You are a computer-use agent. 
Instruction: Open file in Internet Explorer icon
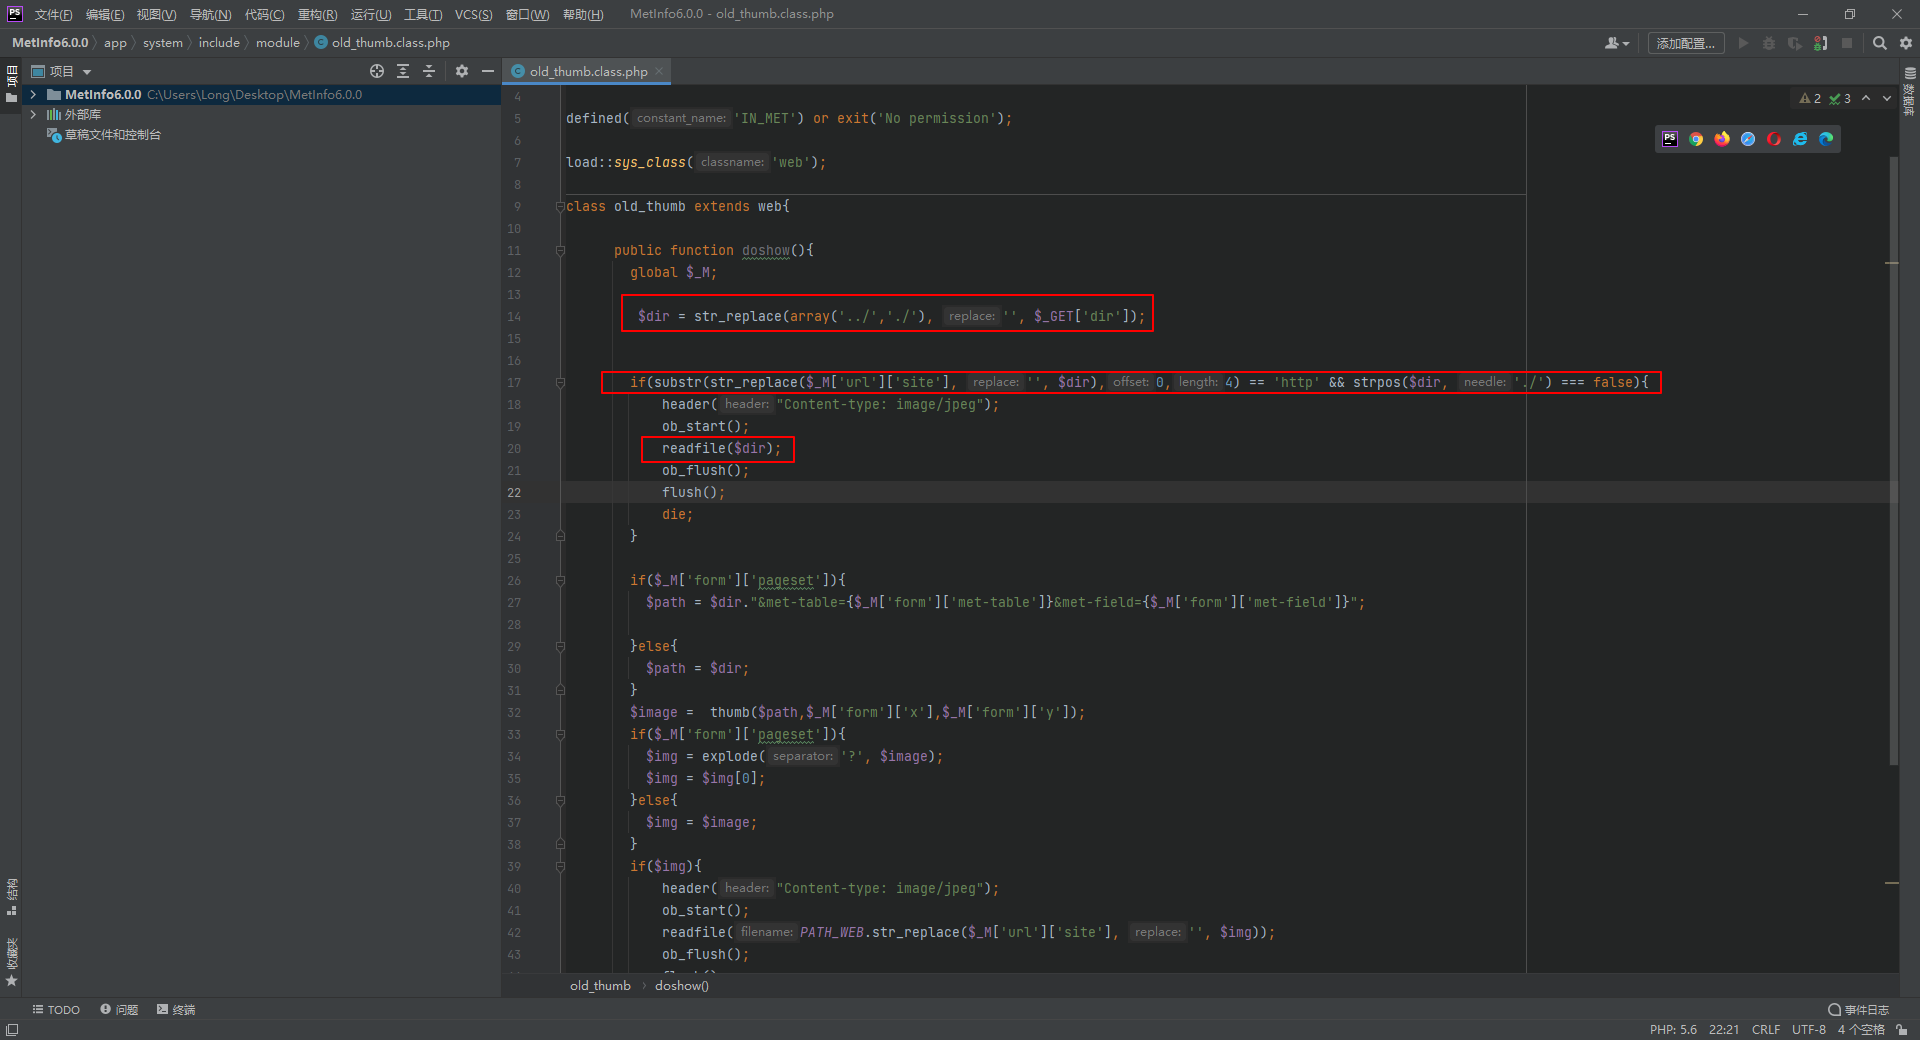coord(1800,139)
